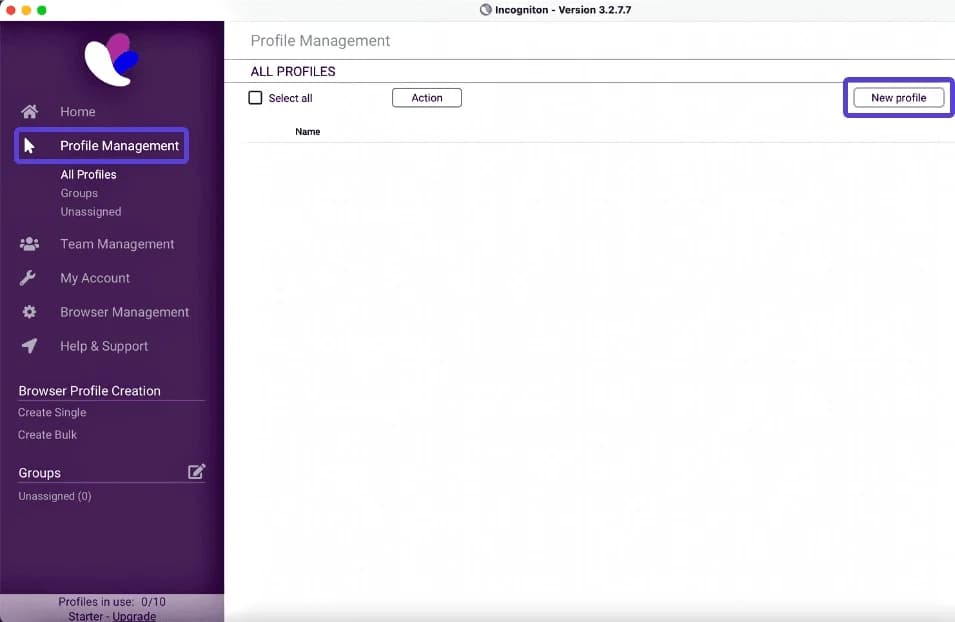Go to the My Account section
955x622 pixels.
[95, 278]
